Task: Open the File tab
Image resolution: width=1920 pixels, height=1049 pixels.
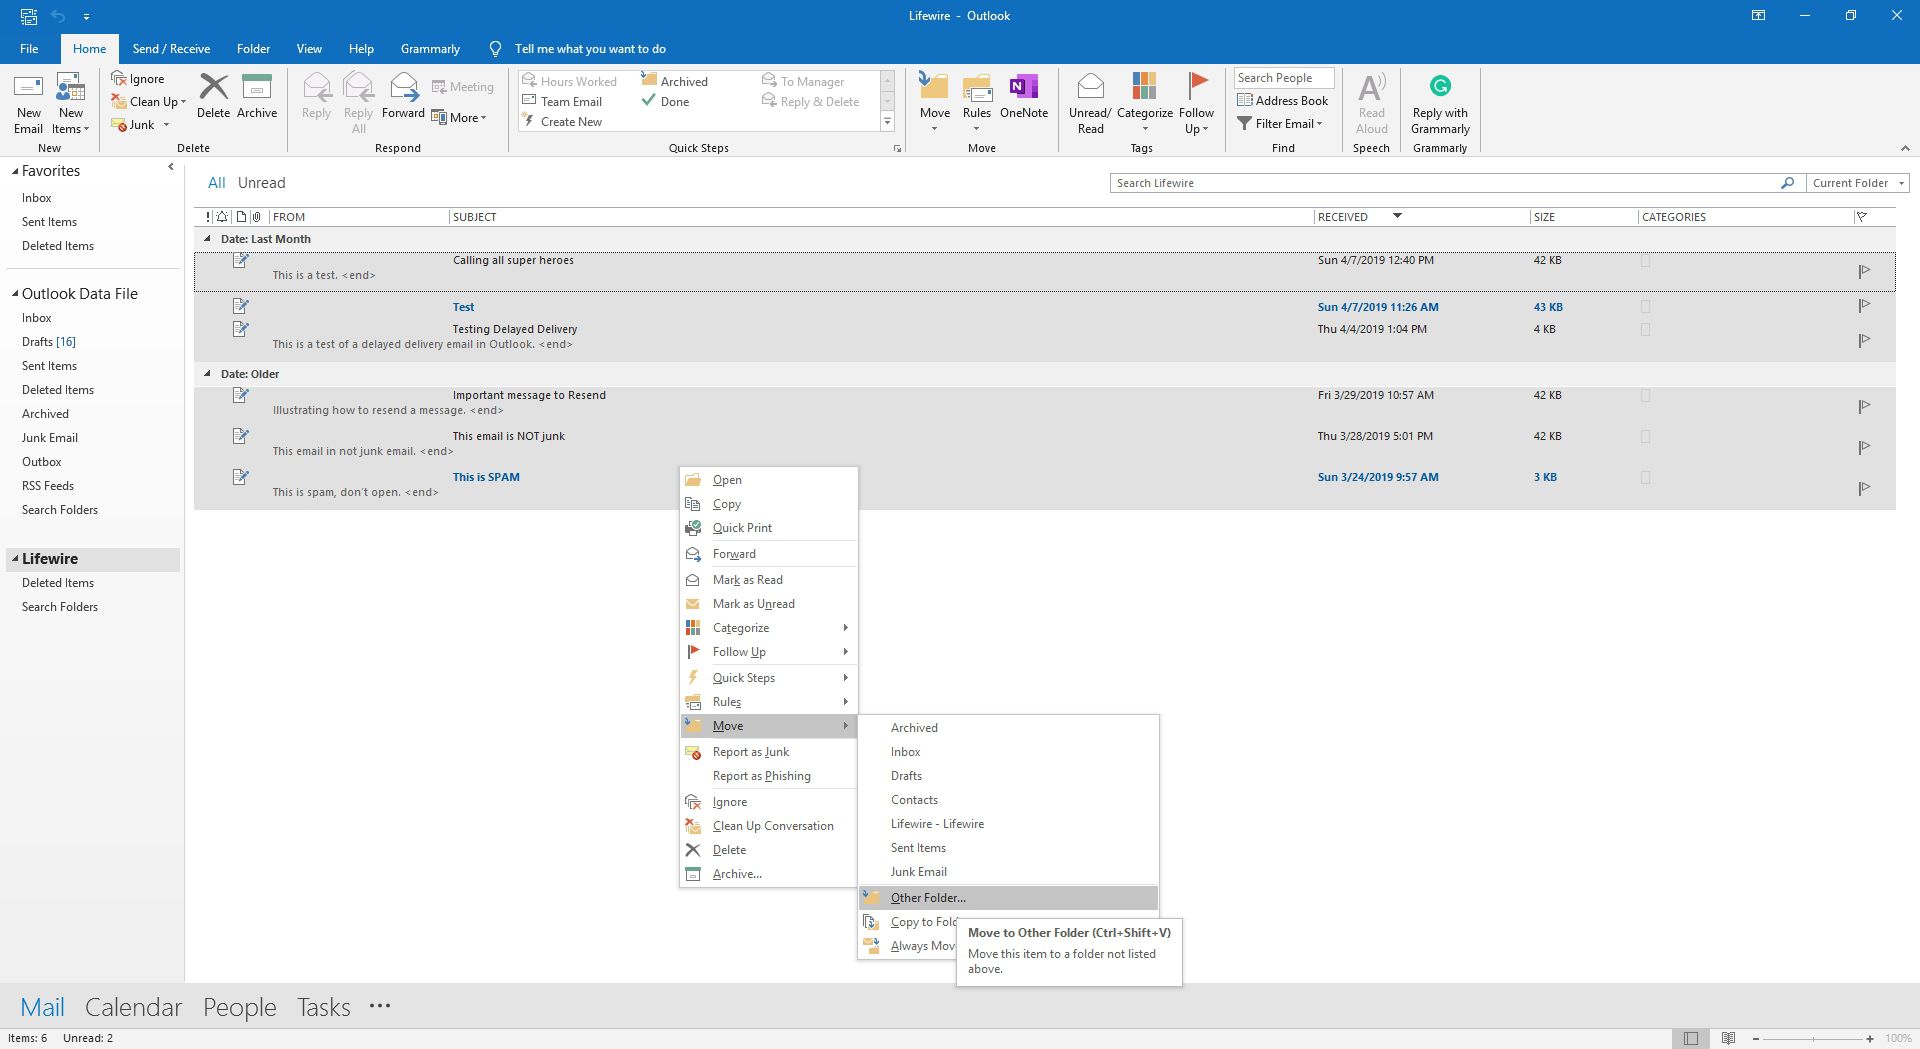Action: [x=29, y=48]
